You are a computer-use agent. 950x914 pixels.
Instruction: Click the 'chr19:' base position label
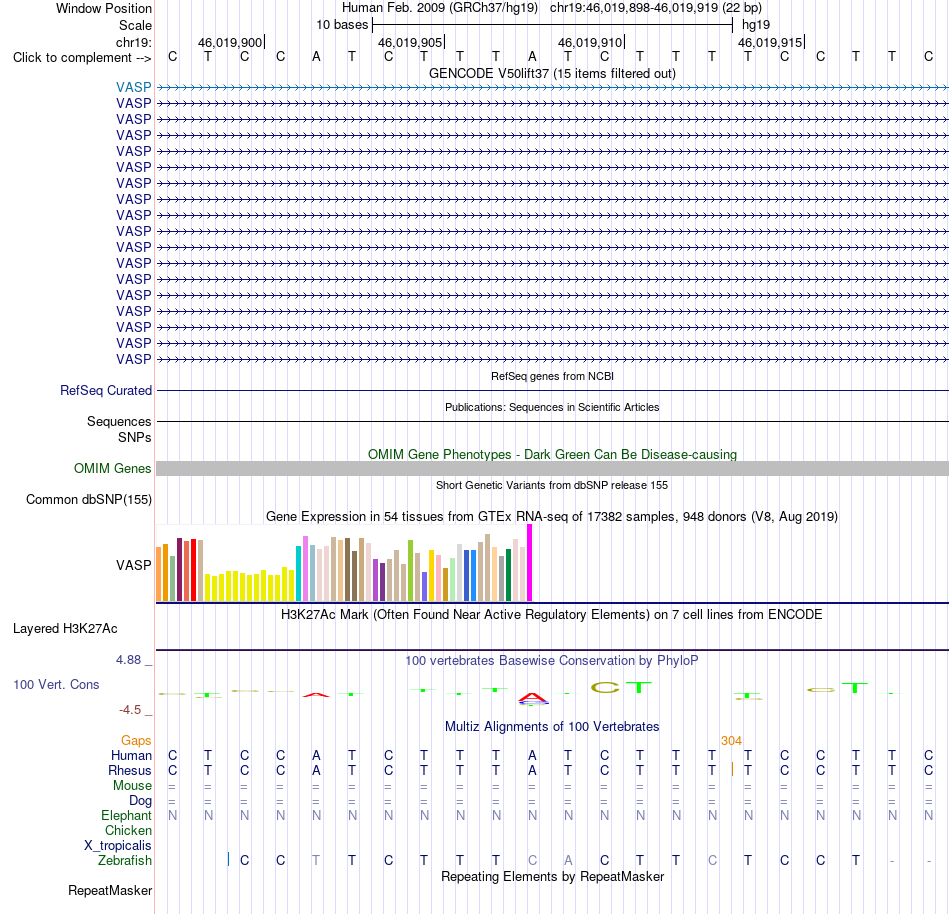(134, 42)
